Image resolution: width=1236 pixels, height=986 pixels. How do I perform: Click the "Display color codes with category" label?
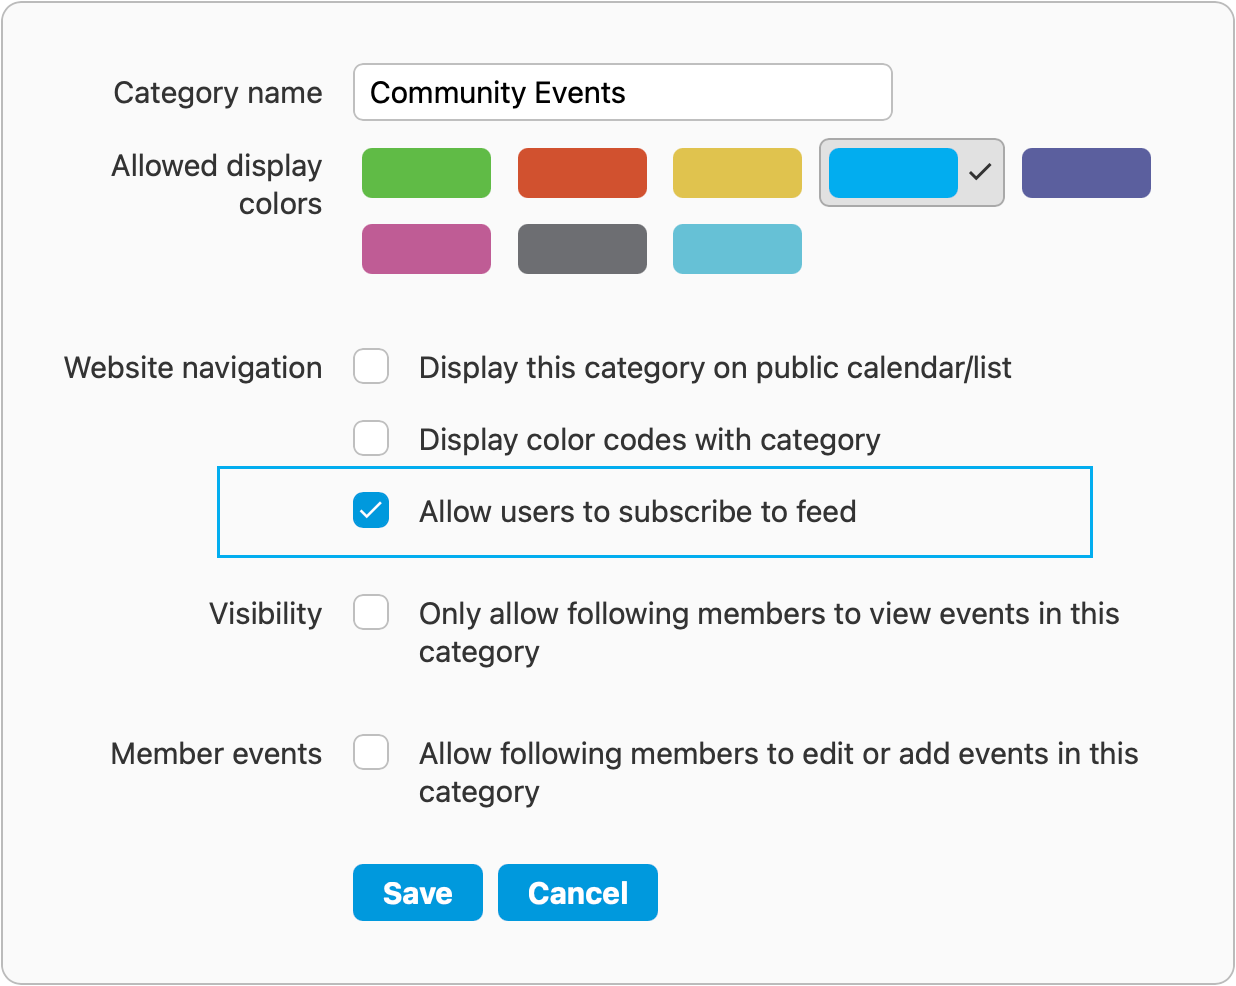pos(649,440)
